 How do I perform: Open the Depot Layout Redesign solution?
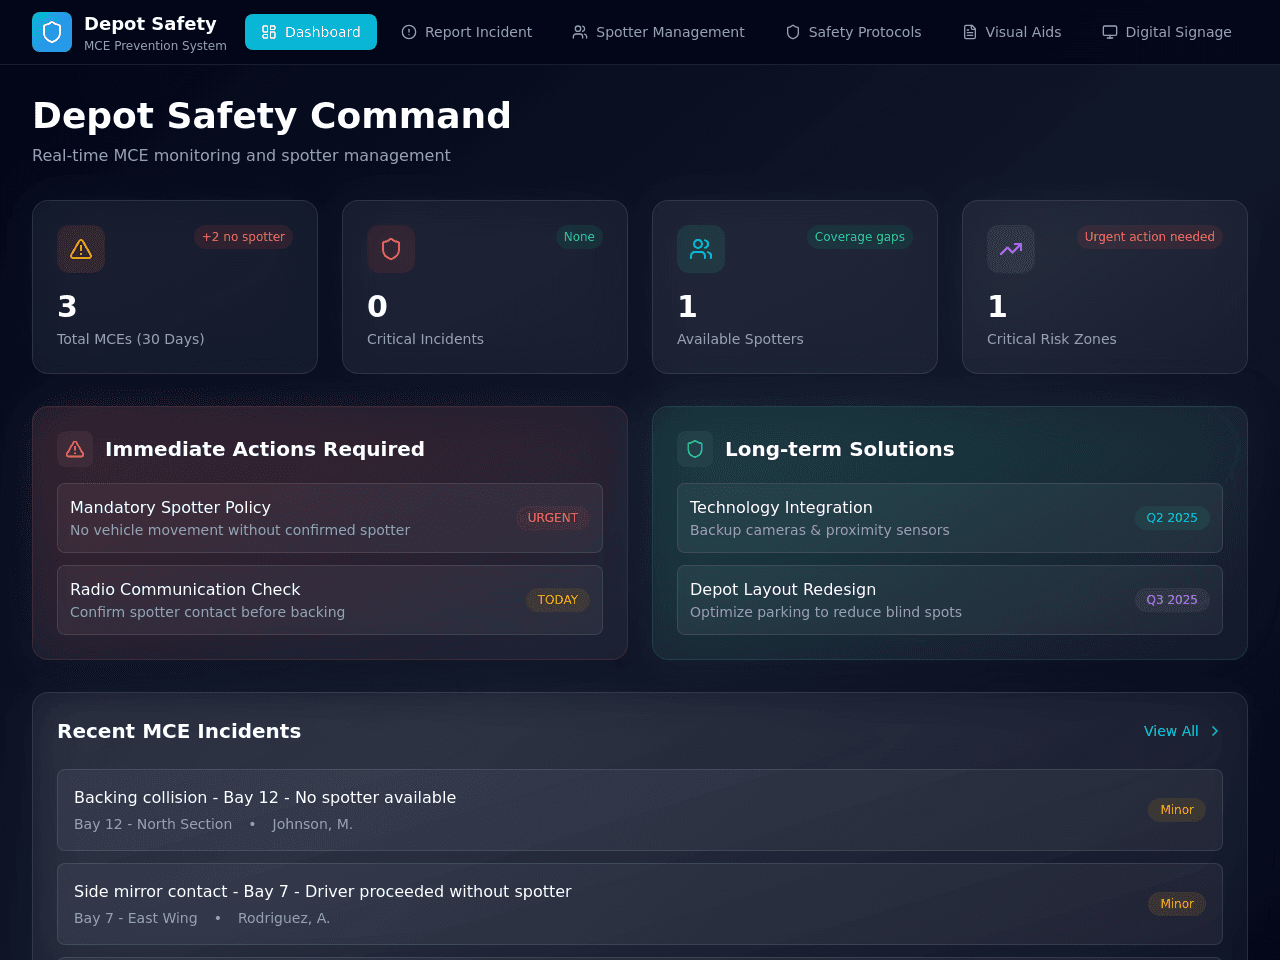[950, 600]
